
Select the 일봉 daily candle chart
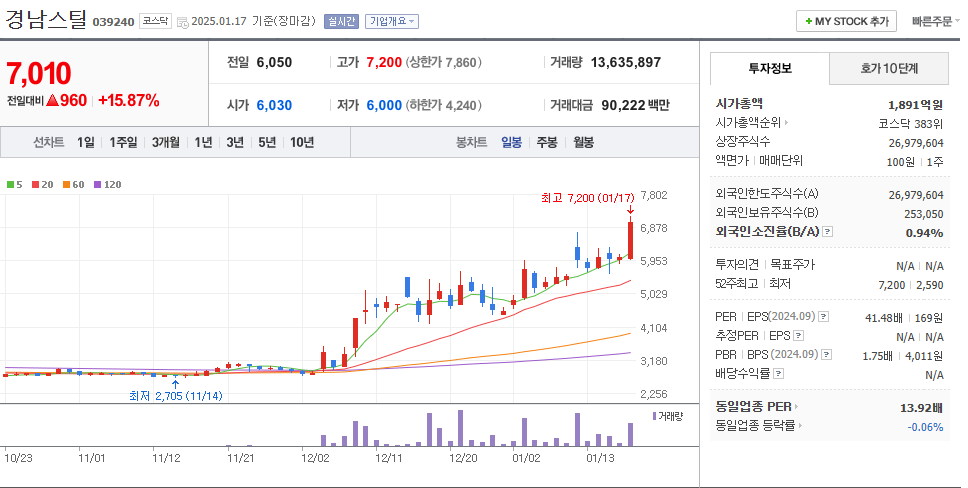pos(511,142)
